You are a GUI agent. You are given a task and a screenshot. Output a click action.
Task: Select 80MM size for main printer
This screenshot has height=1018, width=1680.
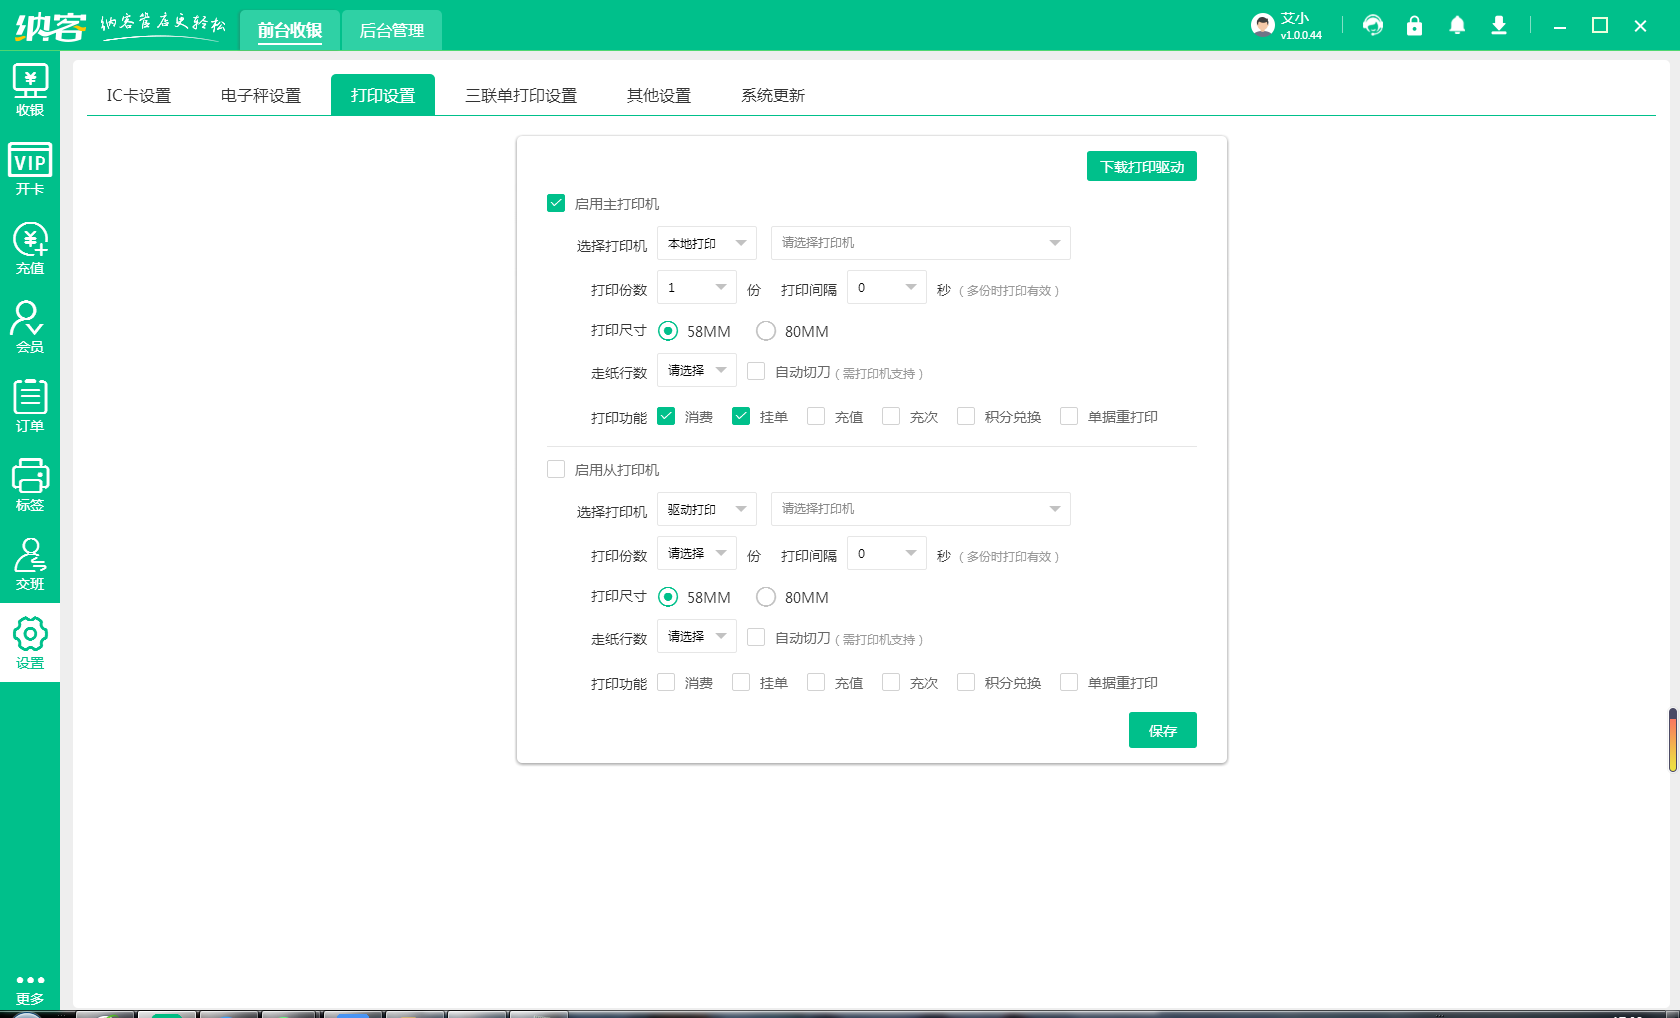(766, 331)
